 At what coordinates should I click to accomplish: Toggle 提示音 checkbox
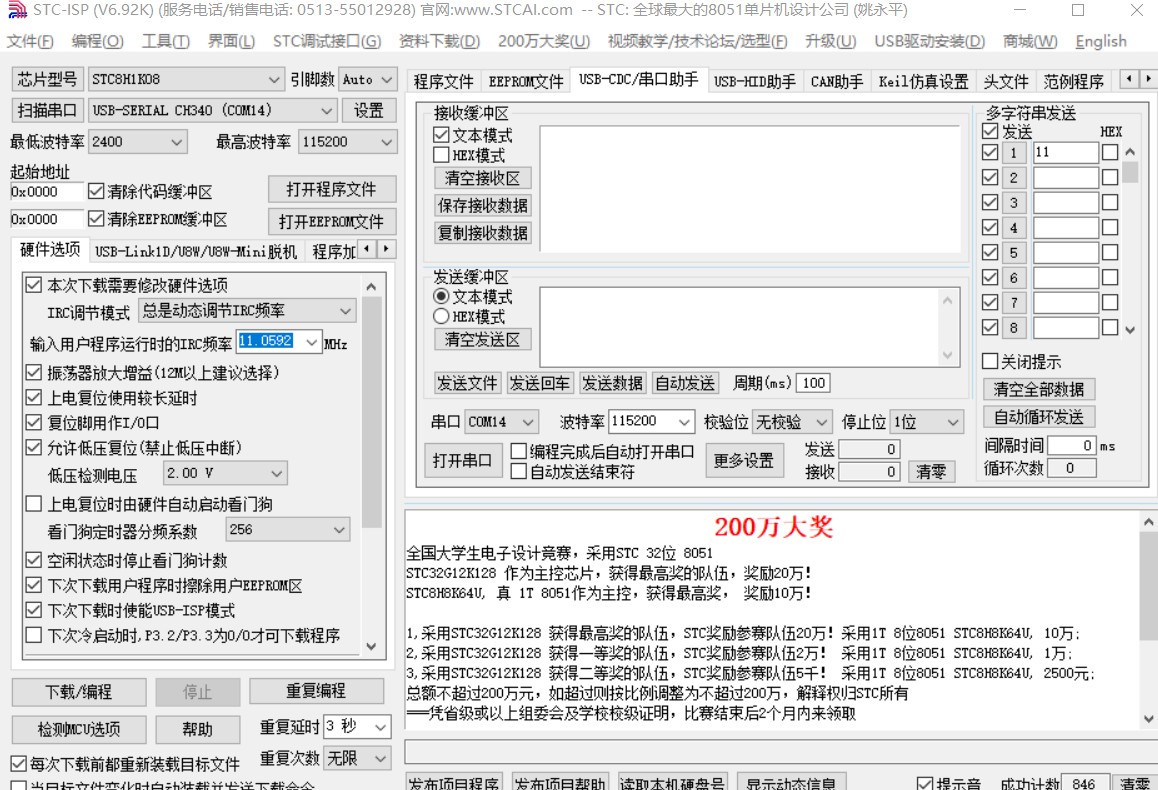(924, 783)
